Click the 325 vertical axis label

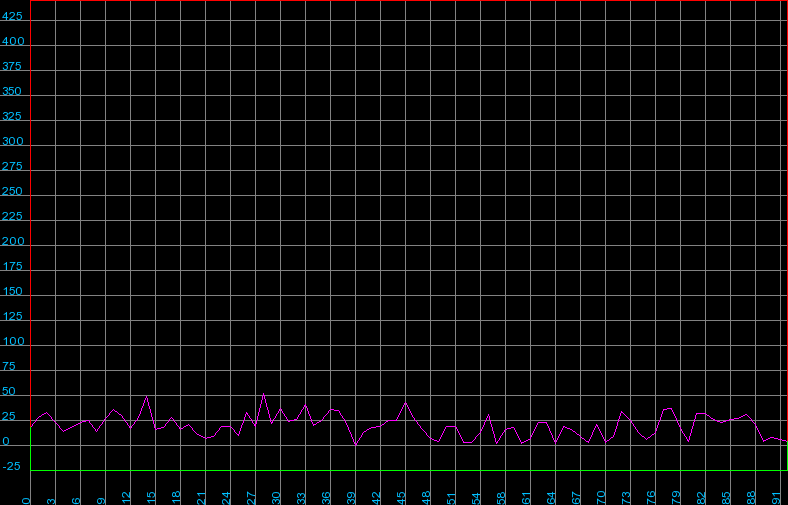click(x=12, y=116)
